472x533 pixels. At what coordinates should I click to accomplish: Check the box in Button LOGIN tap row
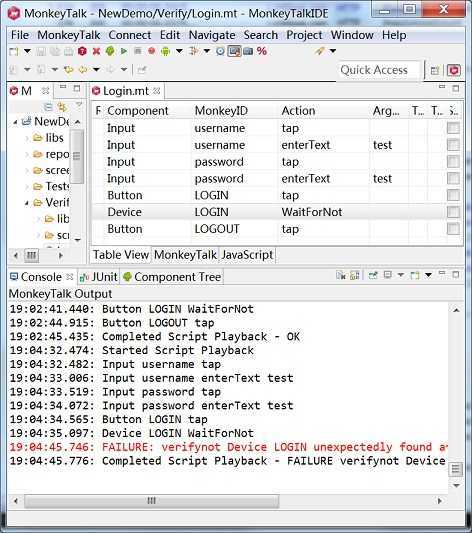tap(453, 195)
